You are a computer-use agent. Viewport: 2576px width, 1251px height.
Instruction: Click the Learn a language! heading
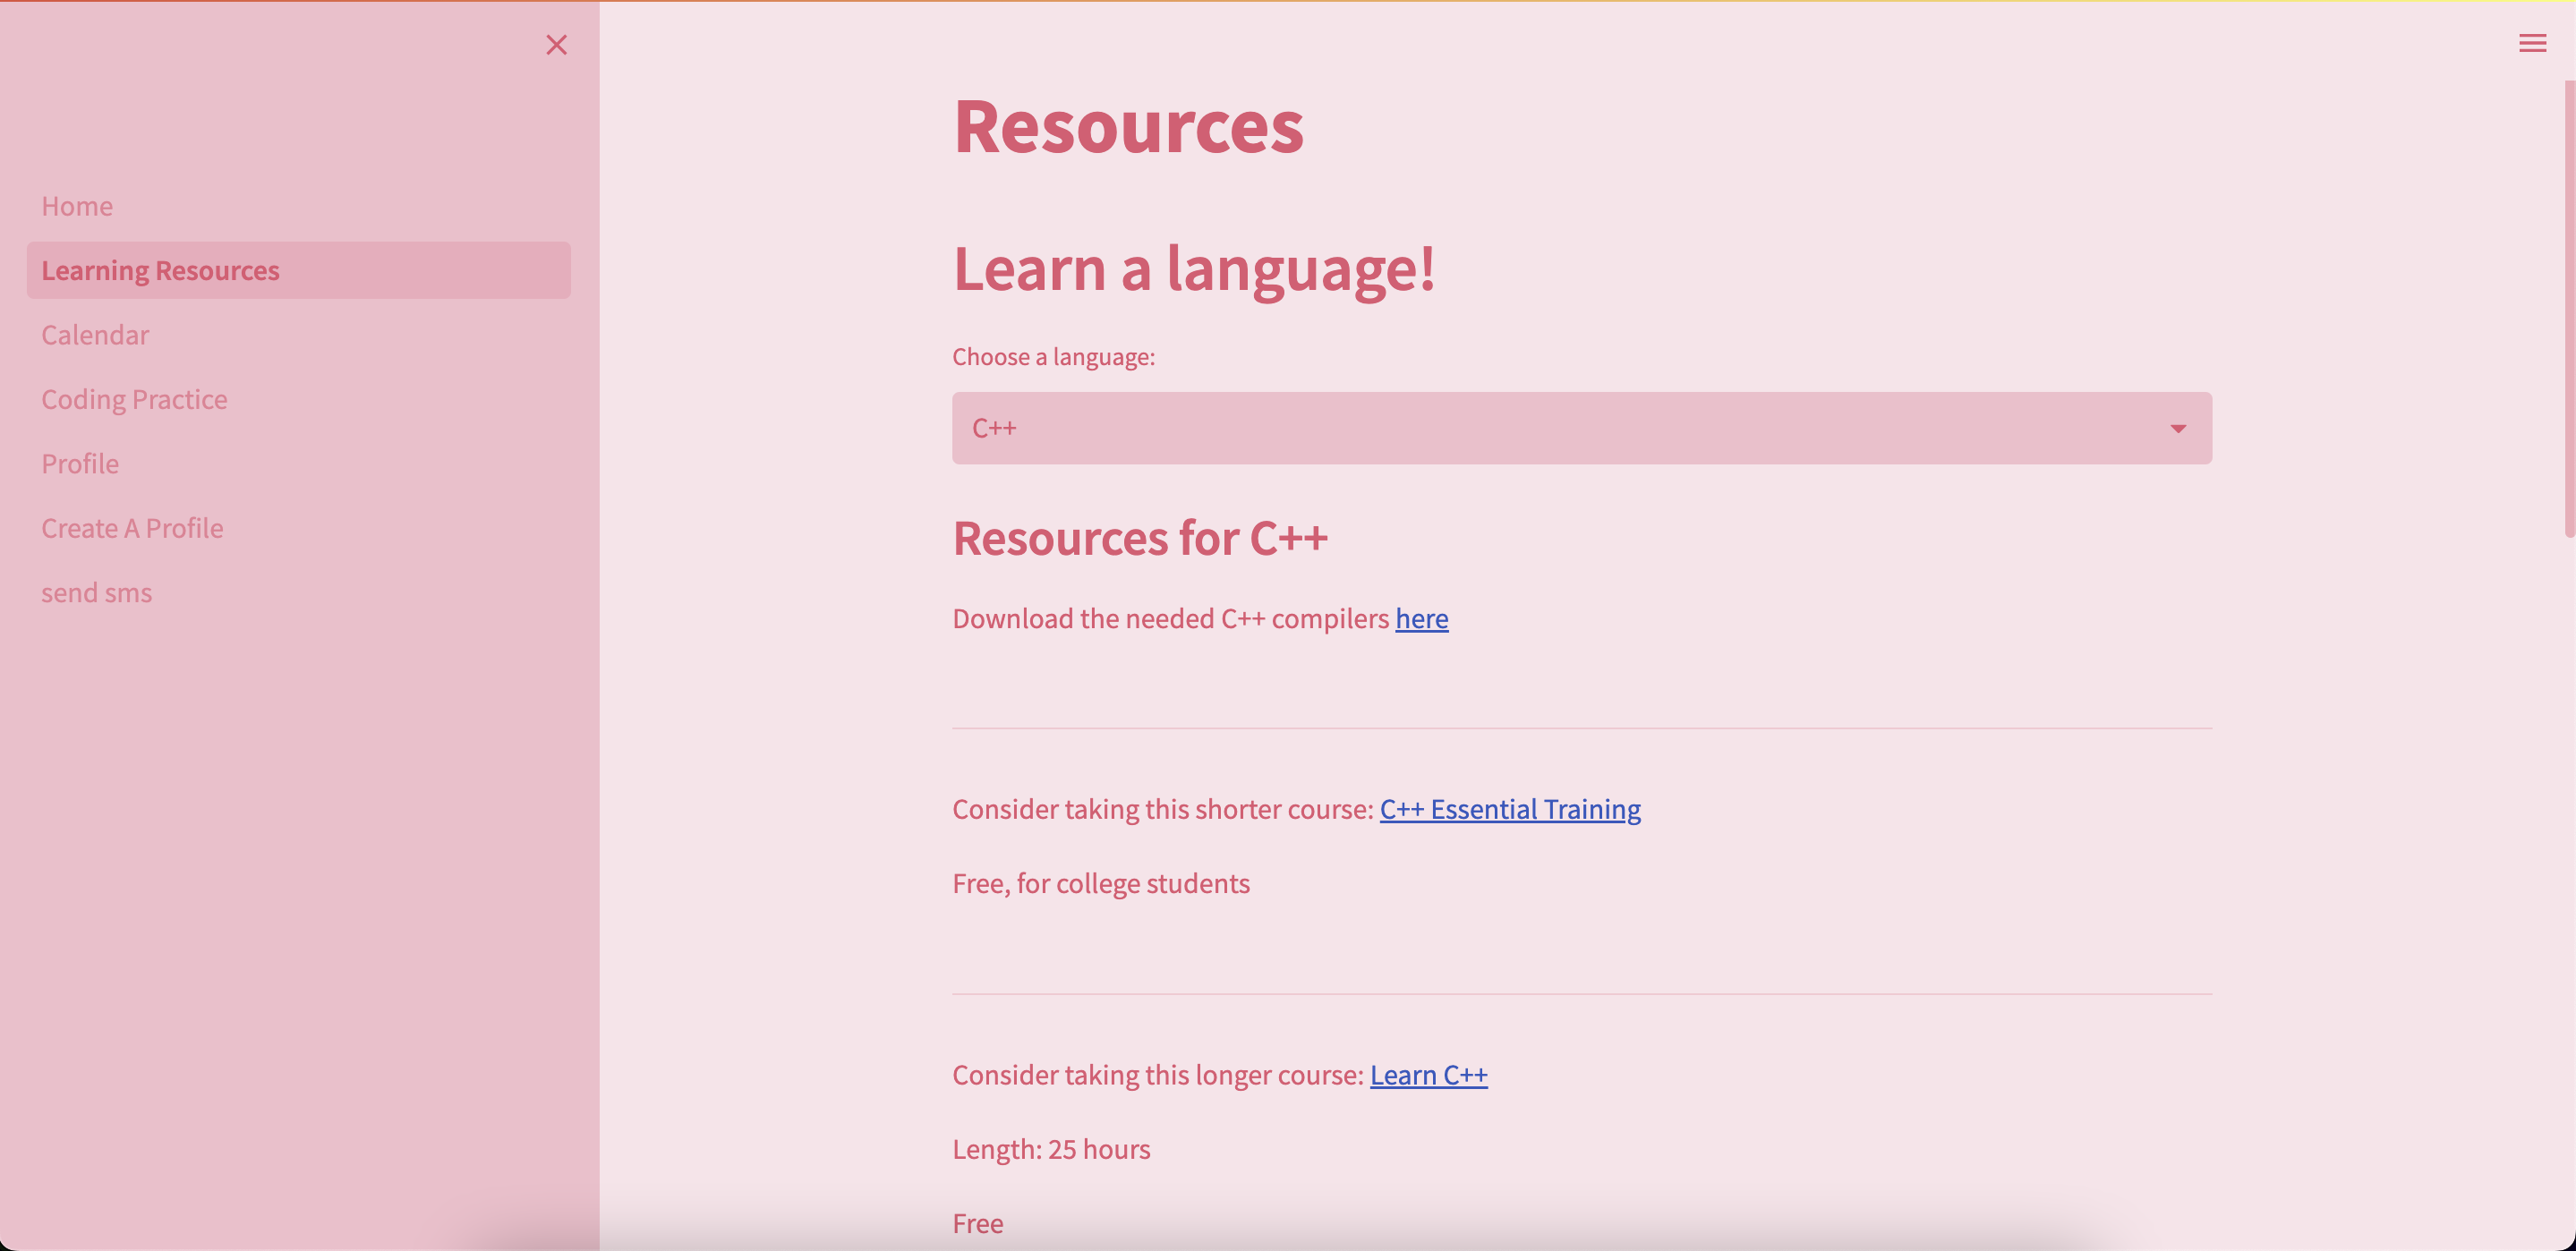pos(1193,269)
